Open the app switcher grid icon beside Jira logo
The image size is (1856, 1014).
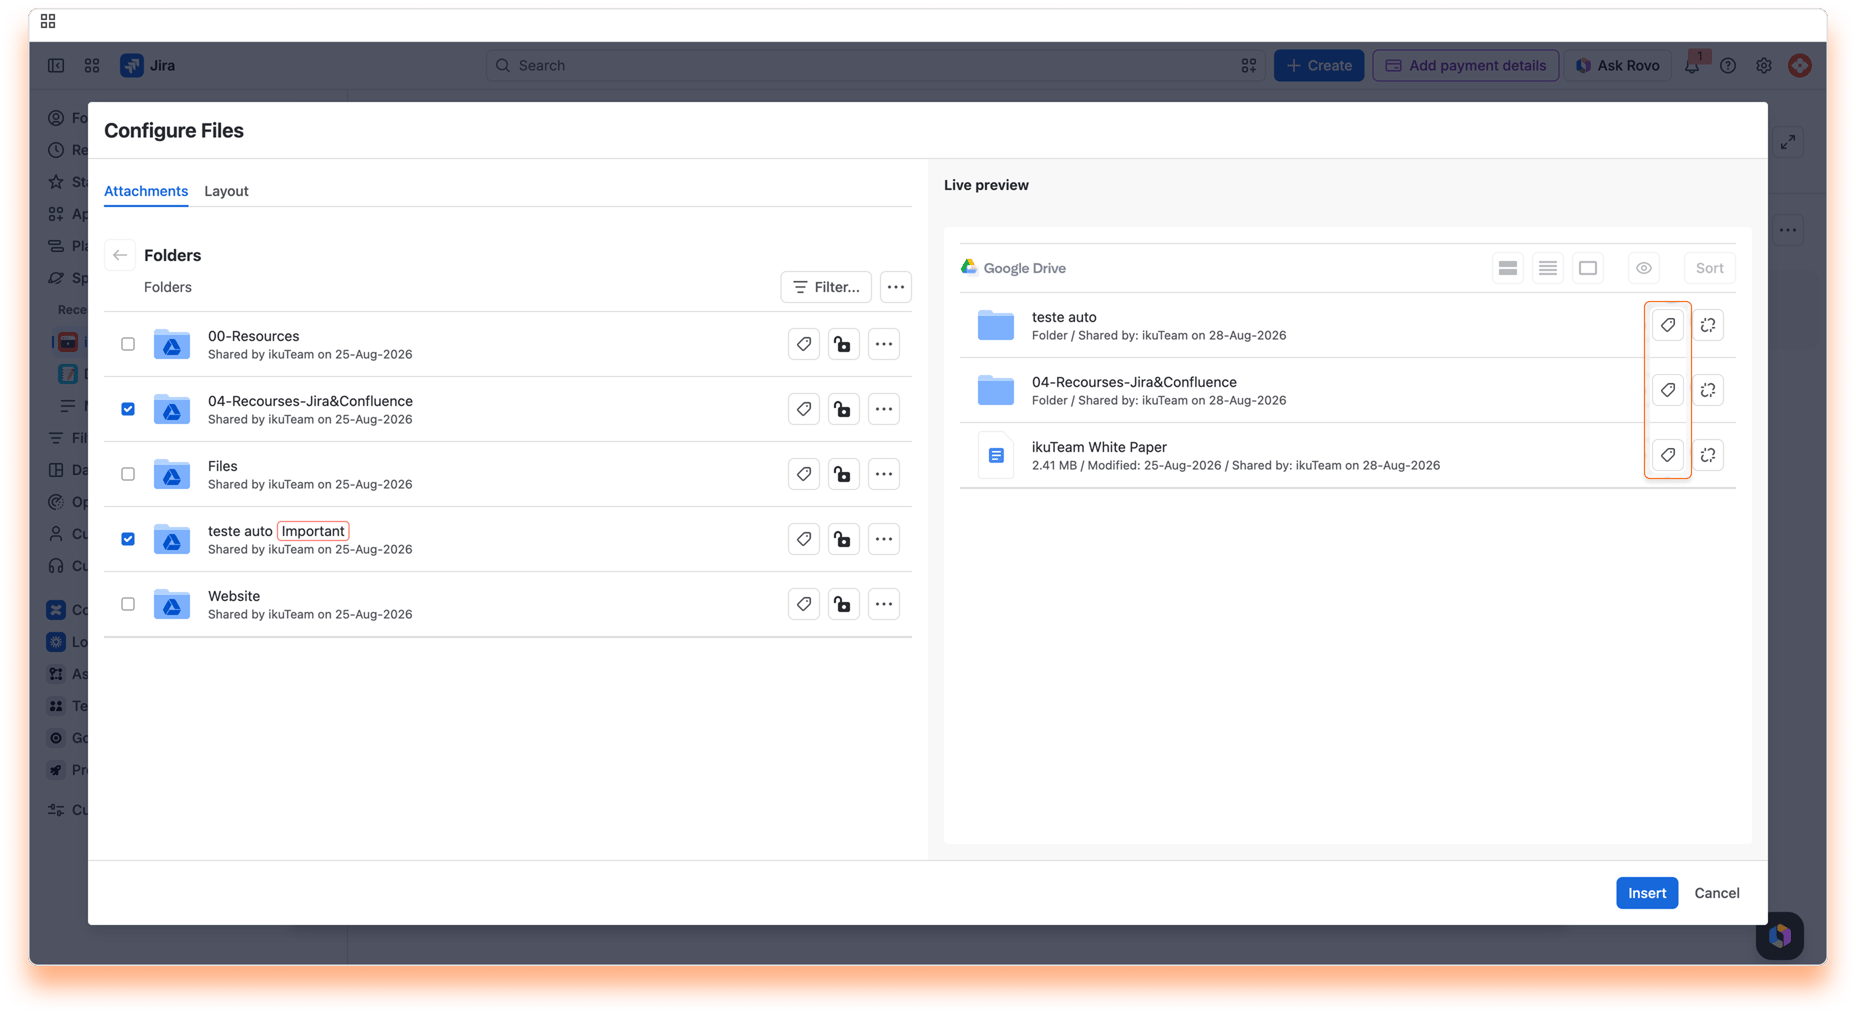[92, 66]
